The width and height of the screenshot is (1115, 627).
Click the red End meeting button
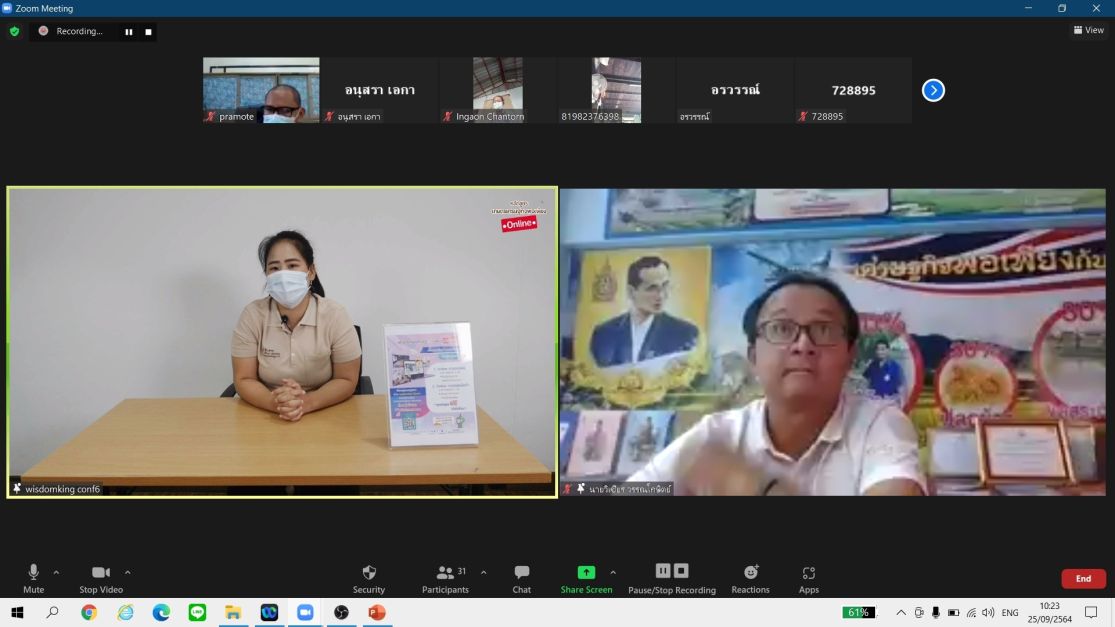(x=1083, y=579)
